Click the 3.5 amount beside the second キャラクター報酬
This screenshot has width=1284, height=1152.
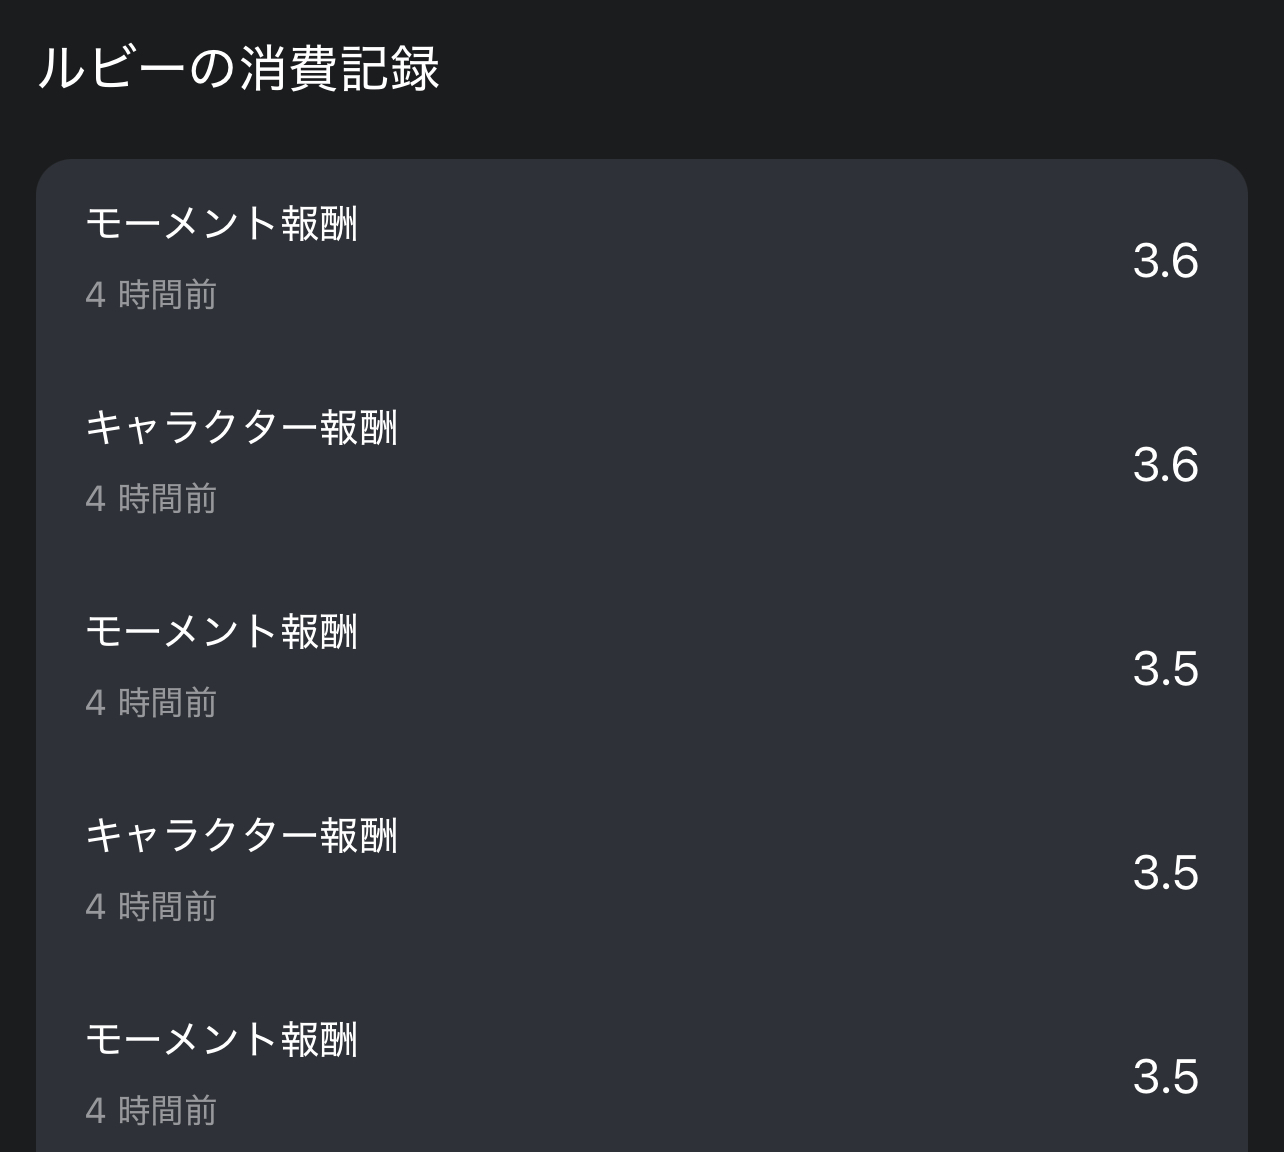pyautogui.click(x=1165, y=873)
